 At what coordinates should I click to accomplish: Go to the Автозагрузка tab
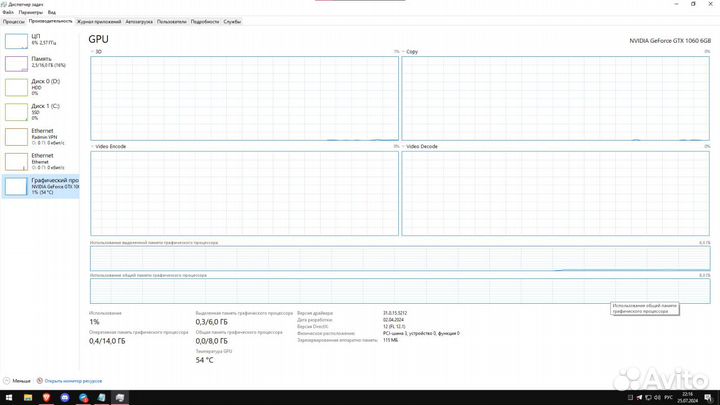(139, 22)
